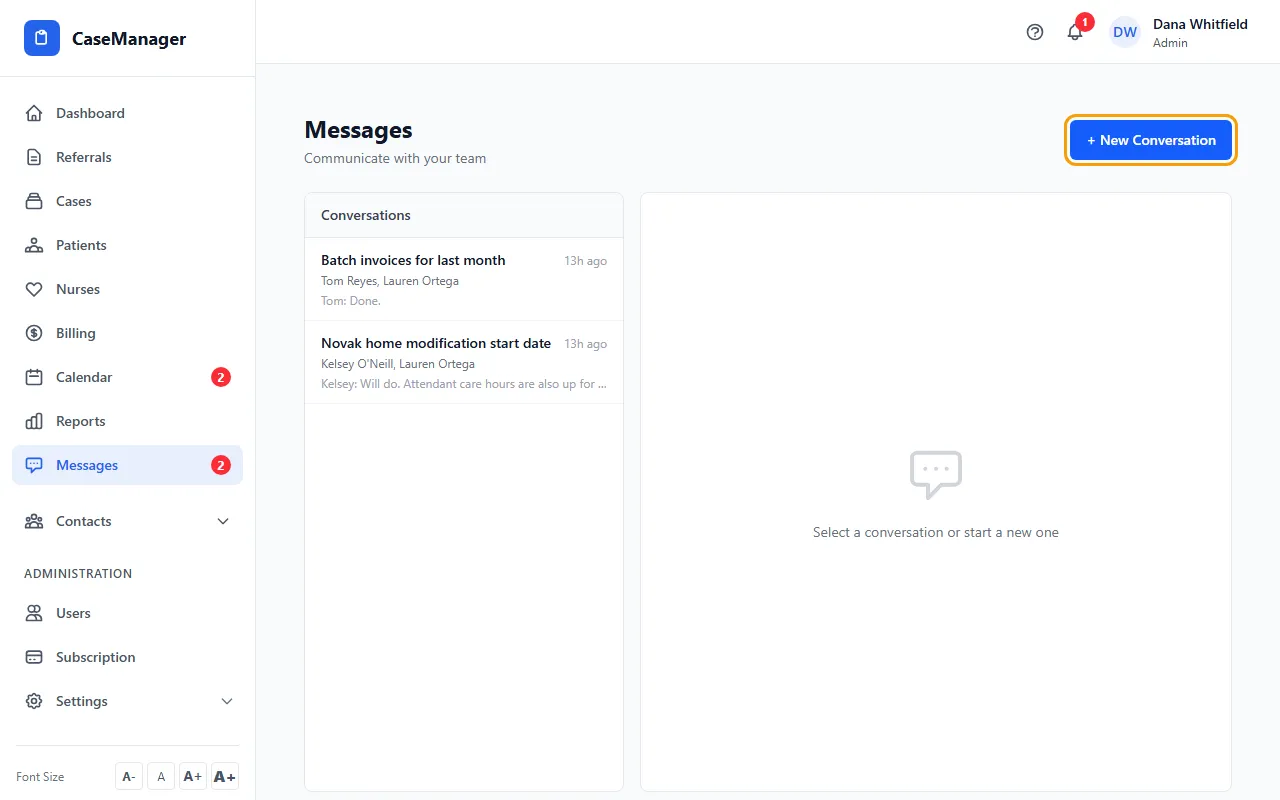This screenshot has width=1280, height=800.
Task: Click the Subscription card icon
Action: [x=34, y=657]
